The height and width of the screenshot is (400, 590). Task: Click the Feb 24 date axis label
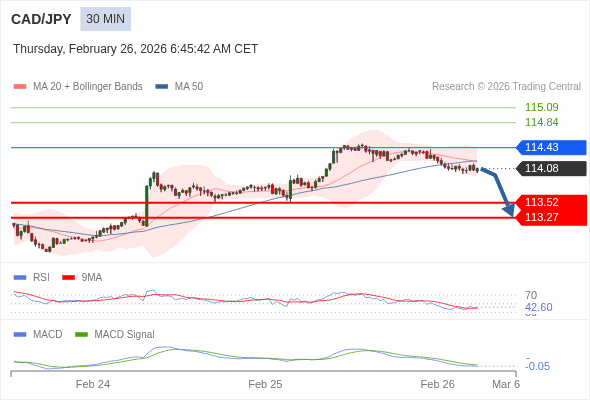point(93,384)
